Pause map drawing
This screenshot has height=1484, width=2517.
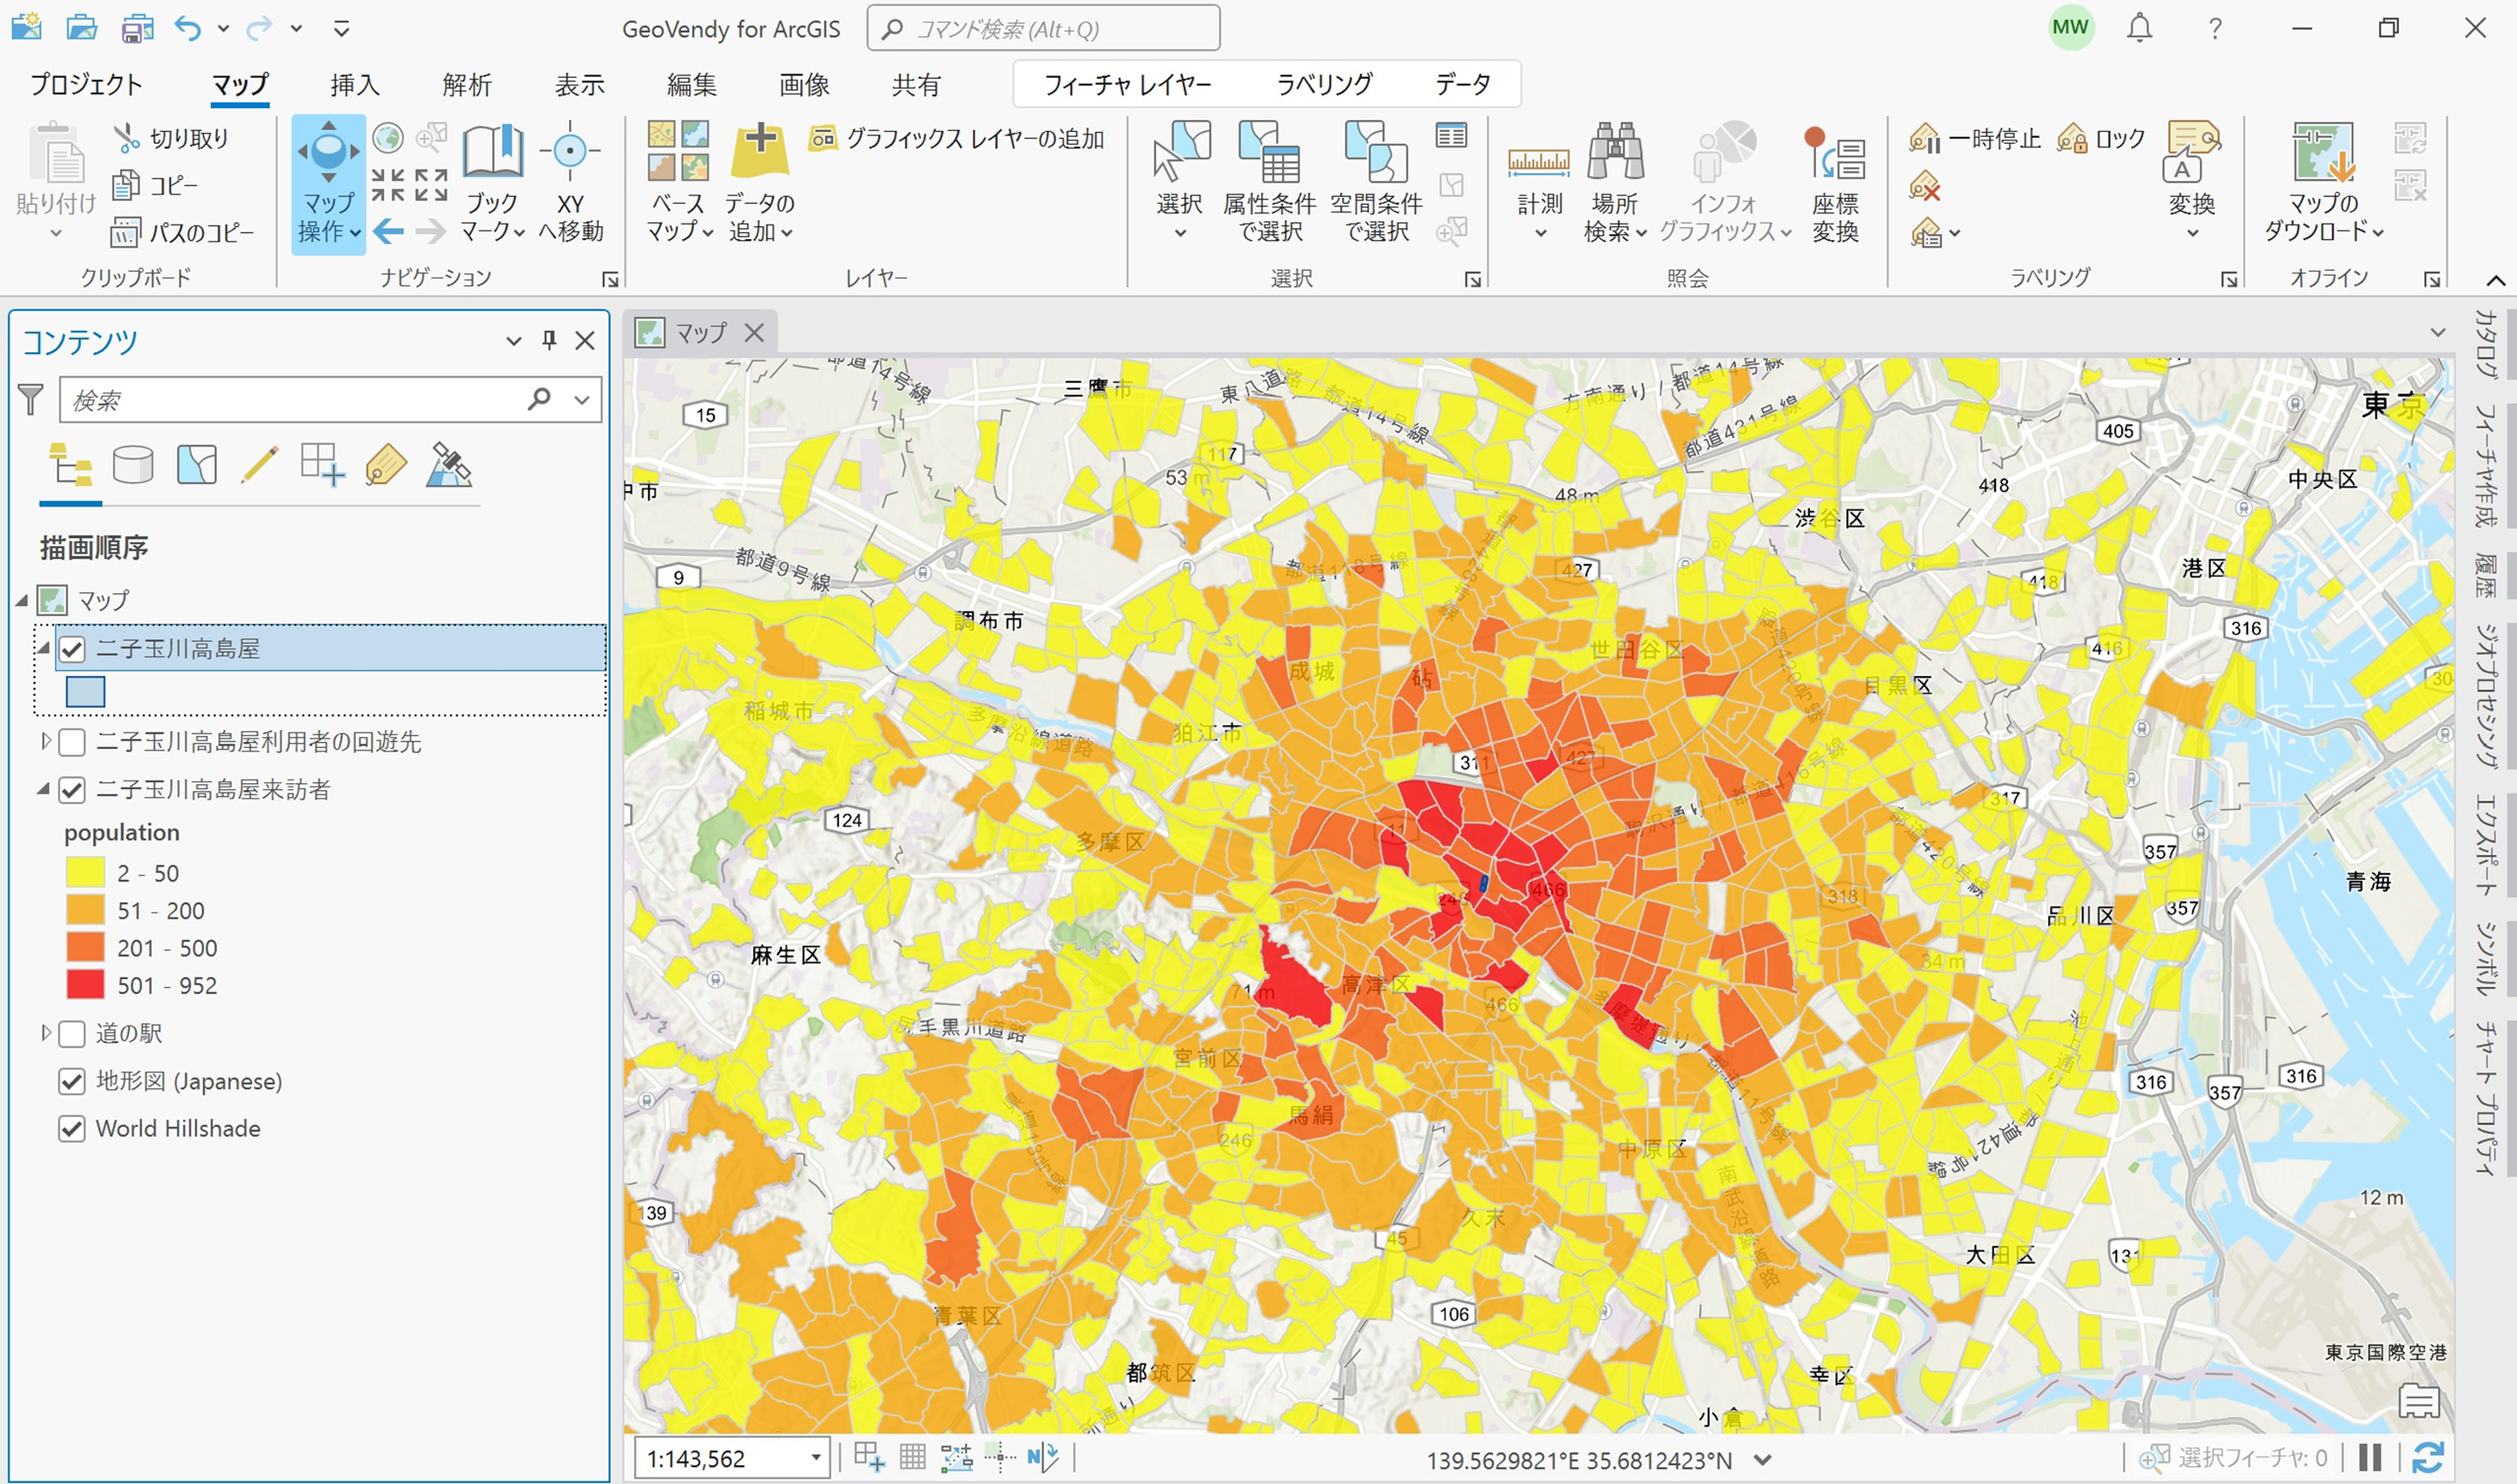click(x=2370, y=1457)
